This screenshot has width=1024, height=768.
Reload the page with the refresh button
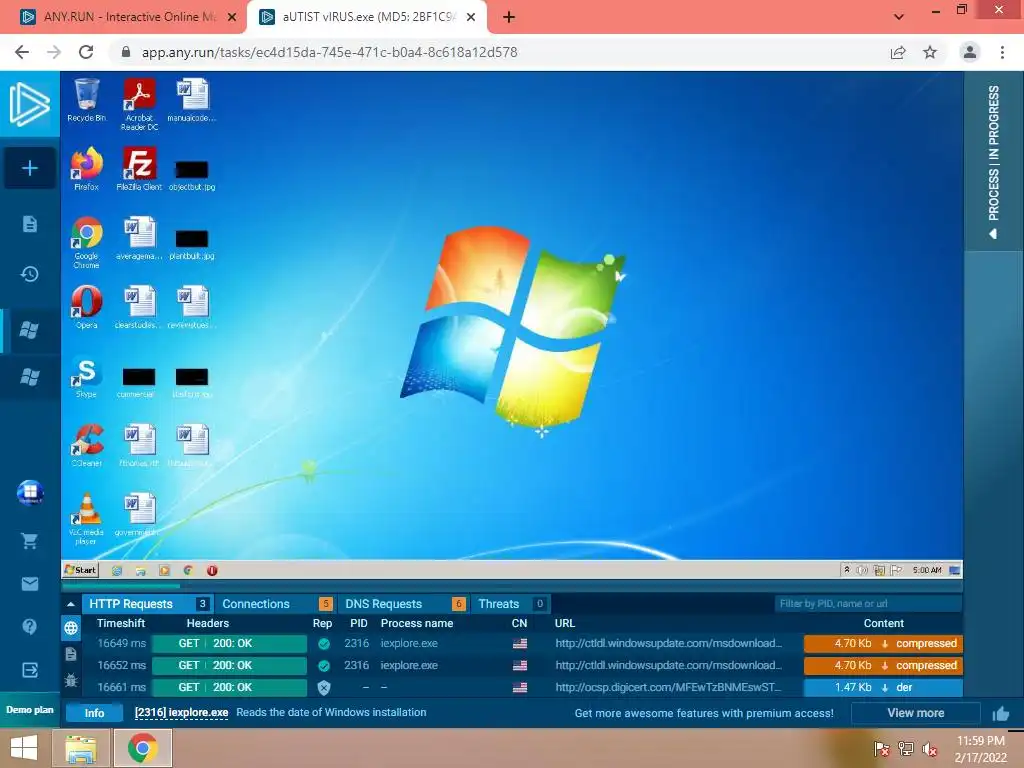point(86,52)
